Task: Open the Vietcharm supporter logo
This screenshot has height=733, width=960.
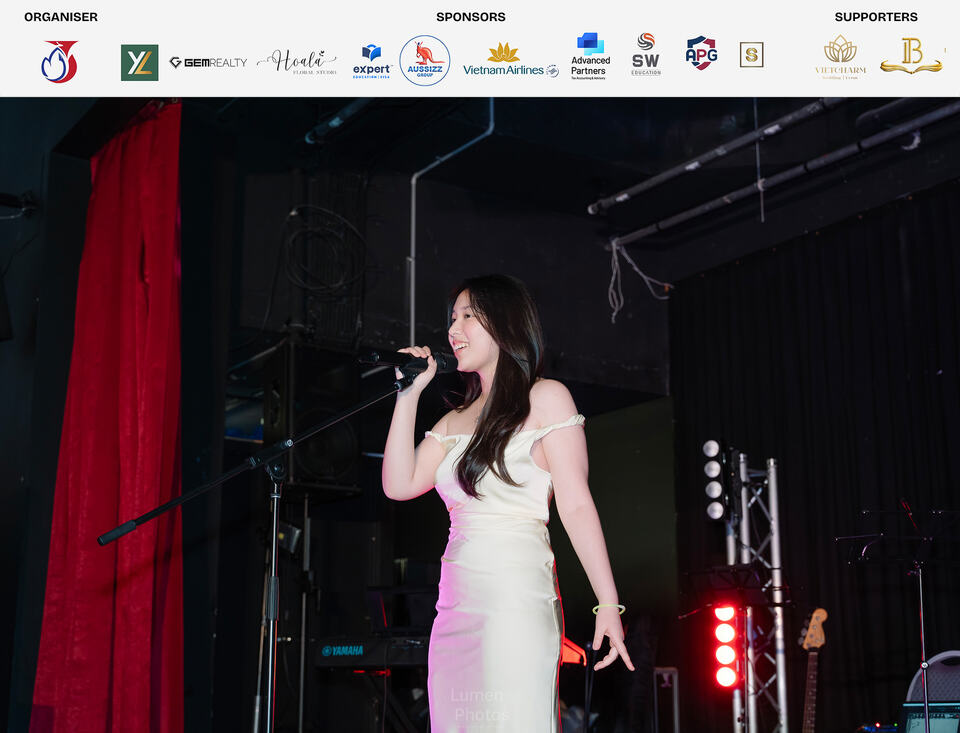Action: point(841,57)
